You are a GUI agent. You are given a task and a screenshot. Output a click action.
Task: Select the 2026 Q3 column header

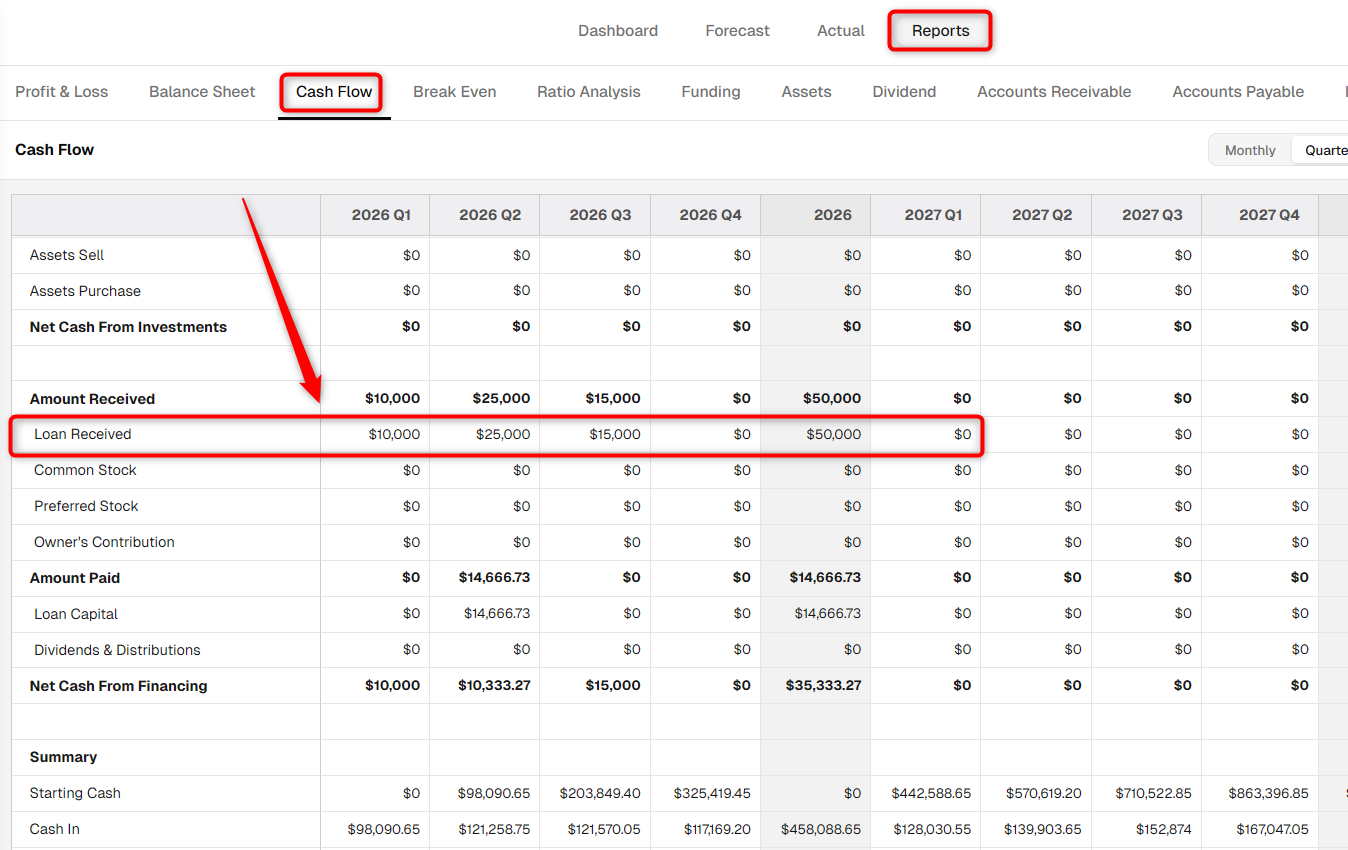[x=595, y=215]
